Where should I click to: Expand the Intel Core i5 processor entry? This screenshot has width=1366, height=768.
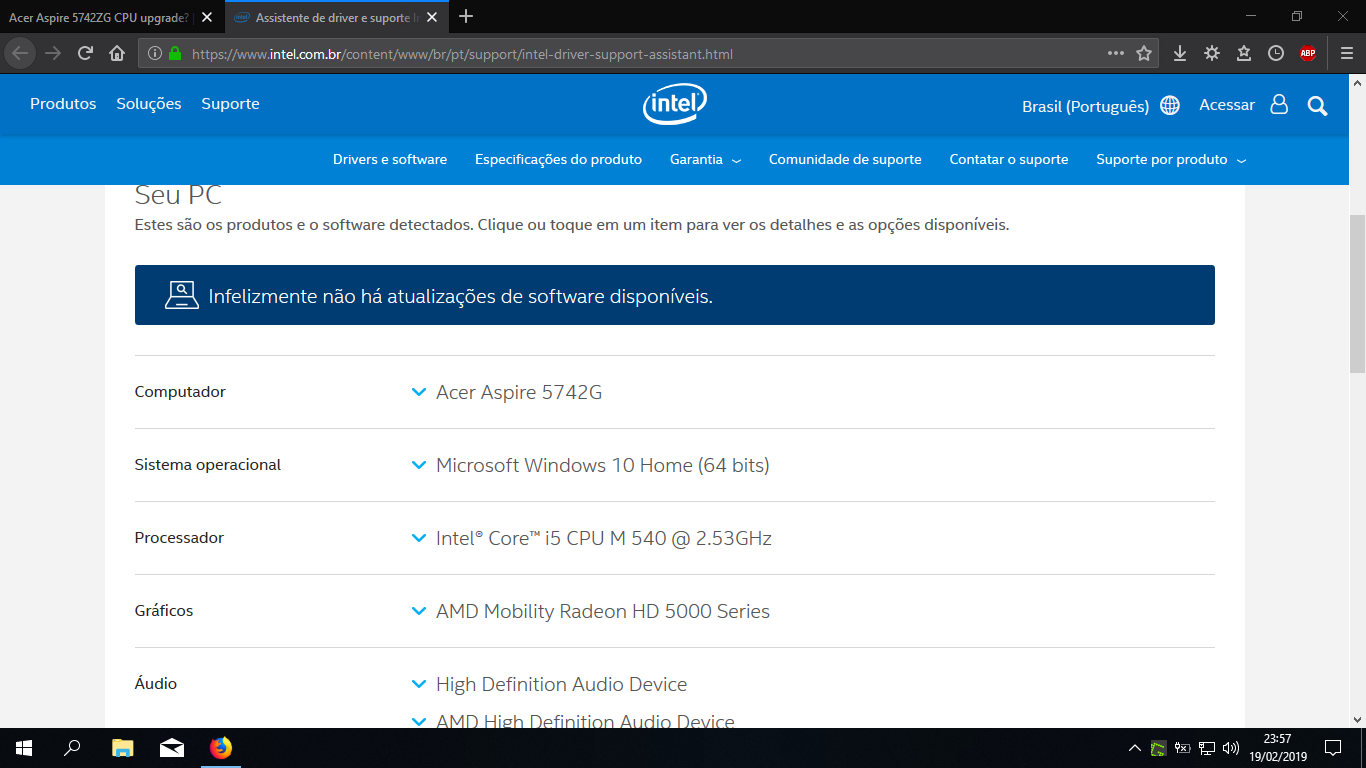coord(603,538)
